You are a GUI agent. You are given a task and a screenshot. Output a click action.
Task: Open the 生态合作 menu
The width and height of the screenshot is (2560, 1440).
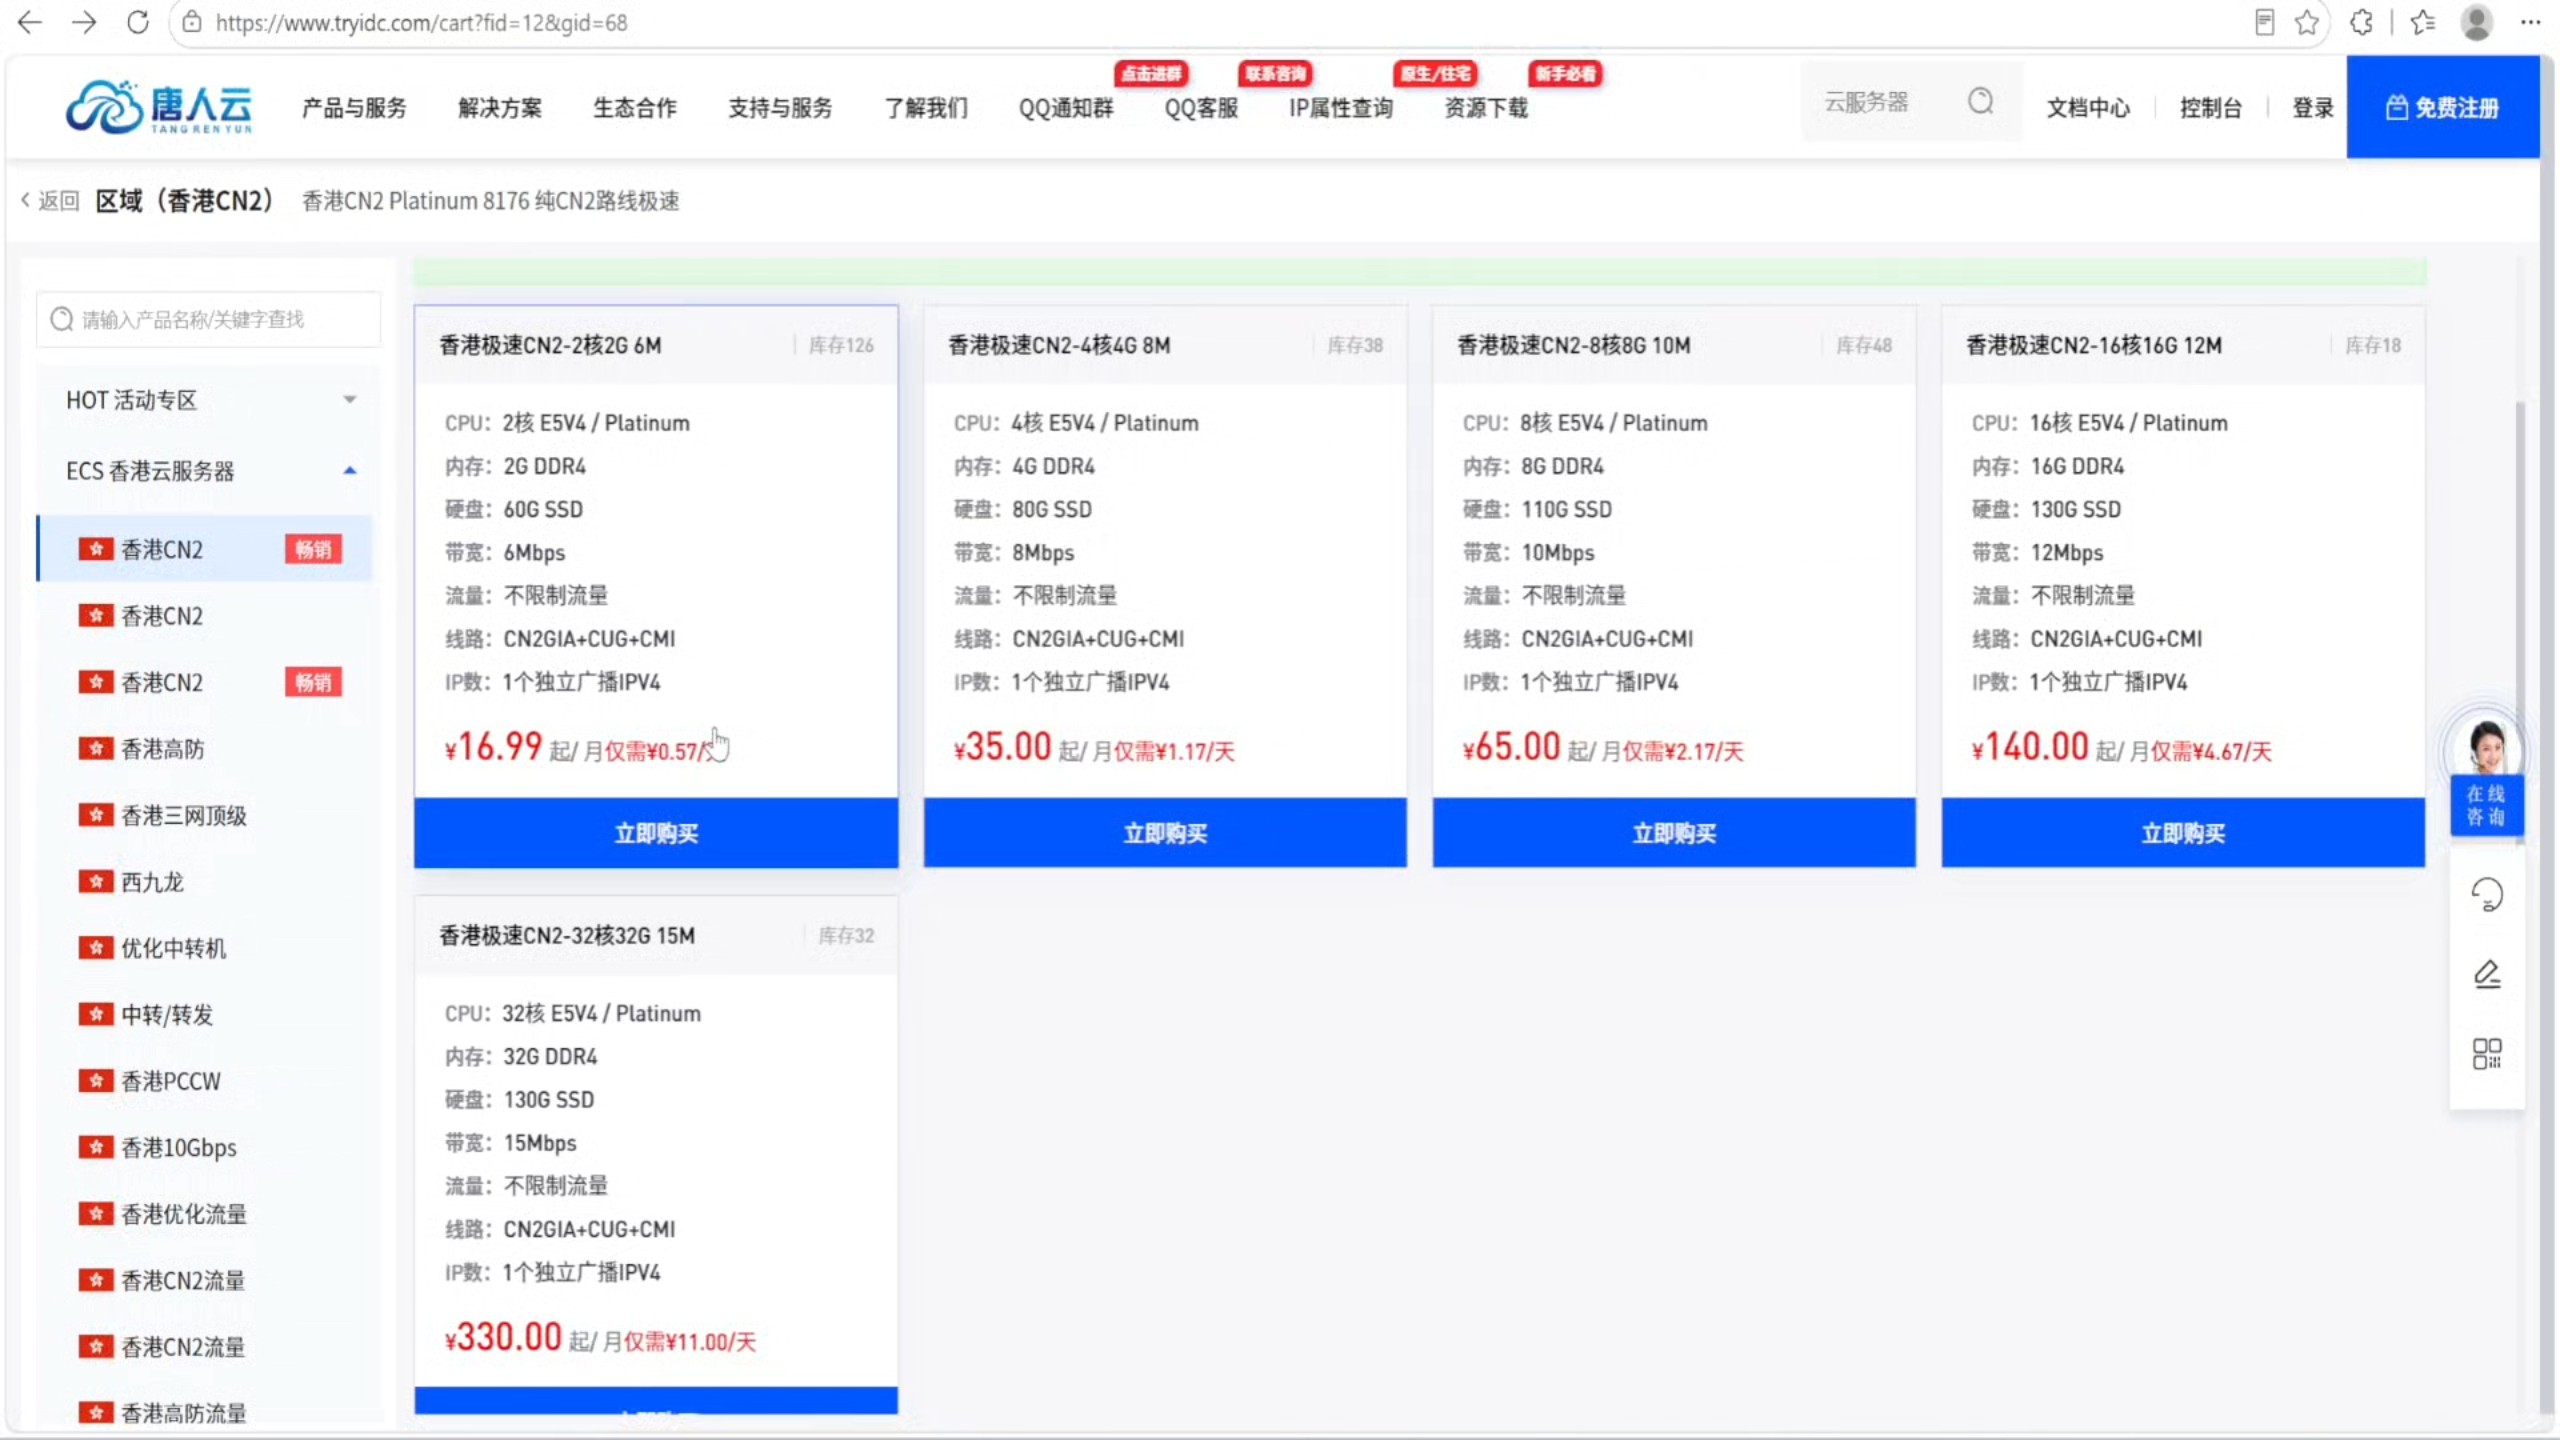click(x=635, y=107)
